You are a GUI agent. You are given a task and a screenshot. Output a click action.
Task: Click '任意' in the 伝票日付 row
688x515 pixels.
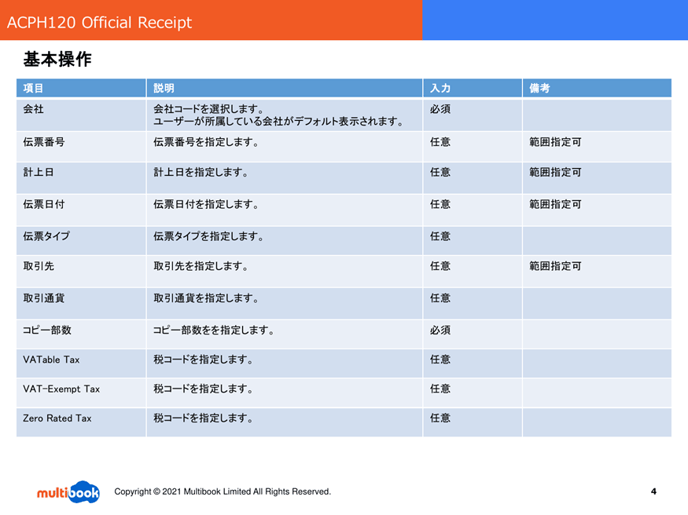tap(440, 204)
